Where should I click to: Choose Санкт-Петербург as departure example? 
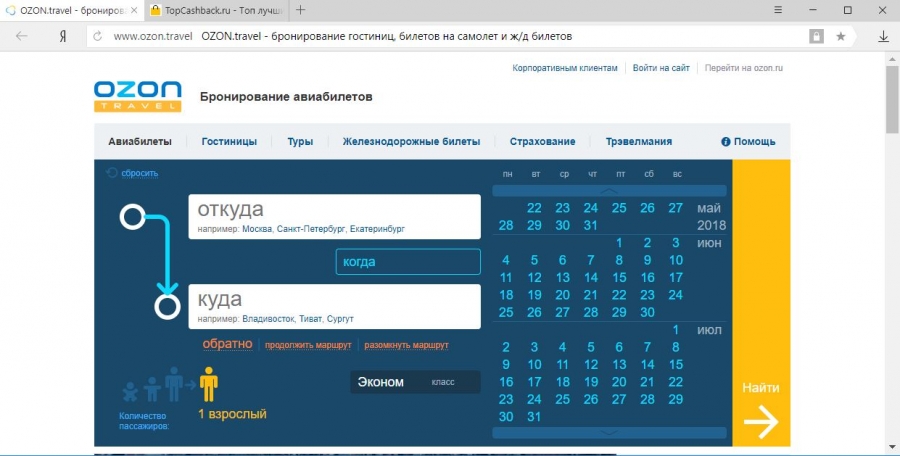(x=311, y=229)
